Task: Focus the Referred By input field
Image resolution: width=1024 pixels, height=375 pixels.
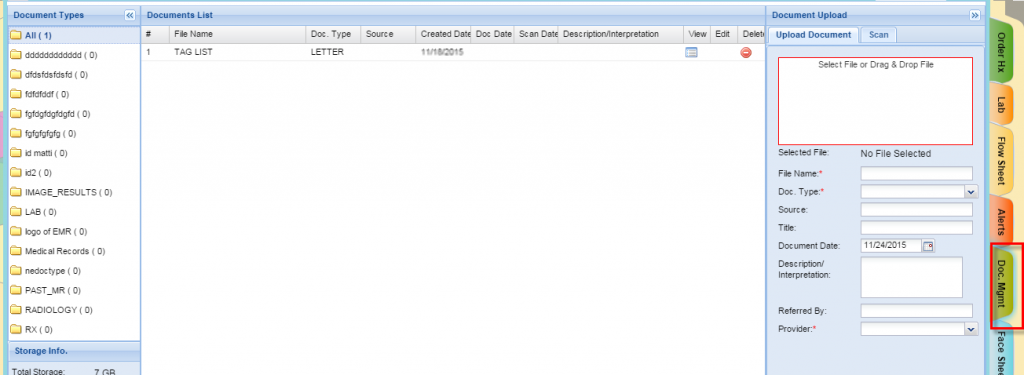Action: click(917, 310)
